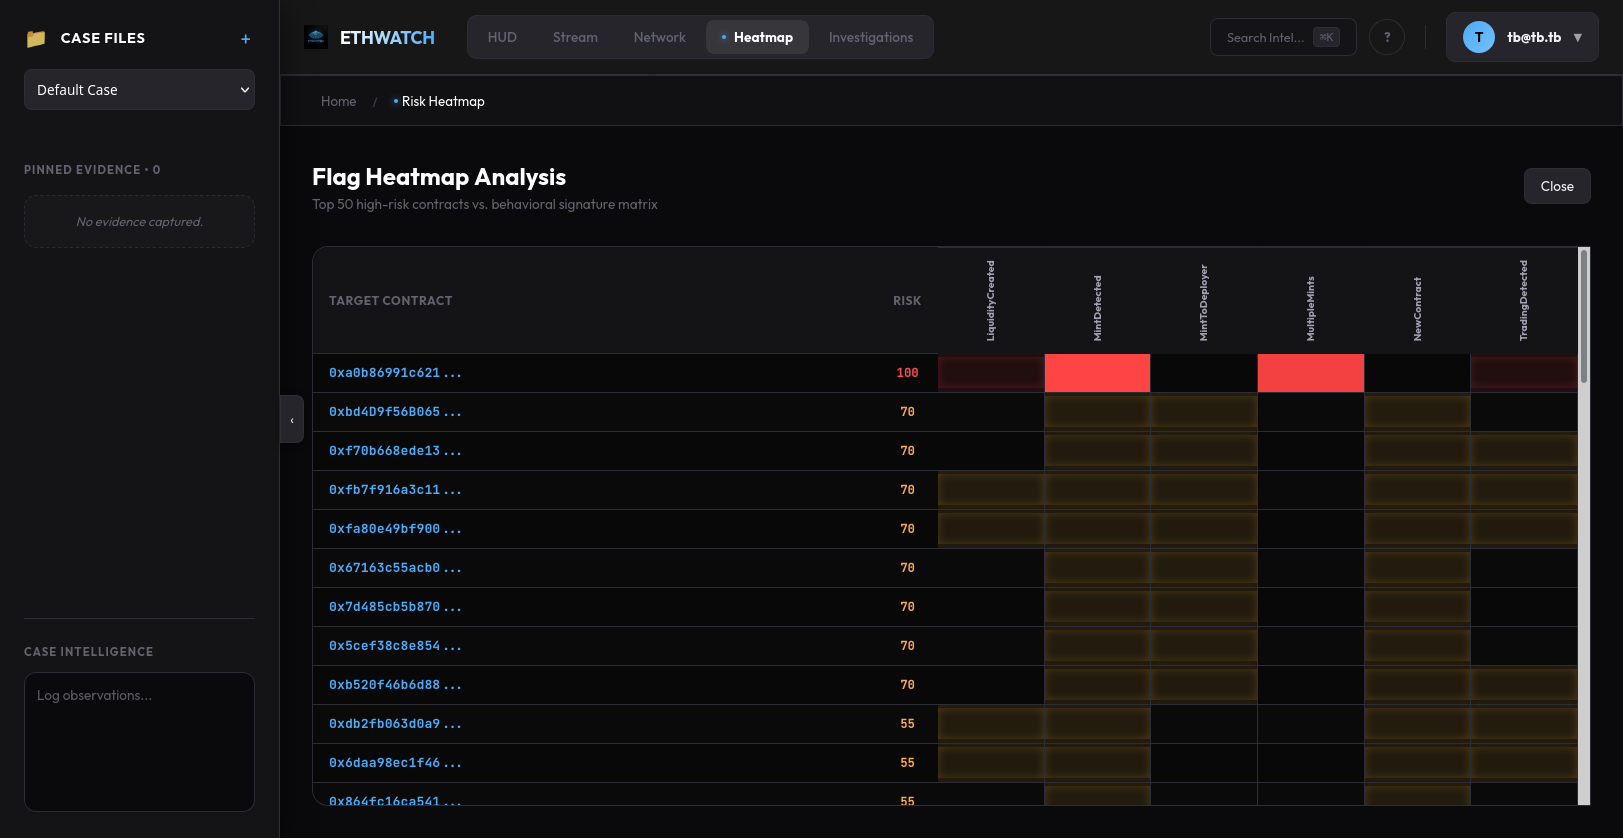
Task: Open contract 0xf70b668ede13 link
Action: 395,451
